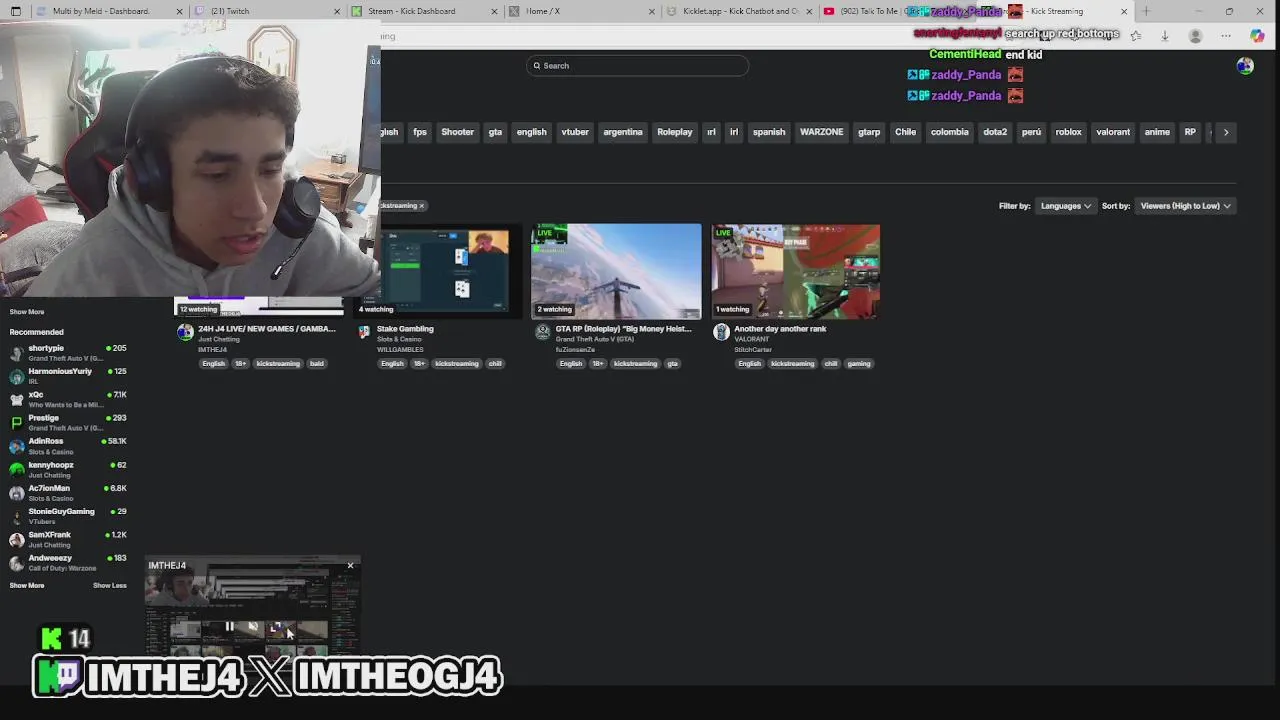Open xQc's avatar icon in sidebar

point(17,399)
